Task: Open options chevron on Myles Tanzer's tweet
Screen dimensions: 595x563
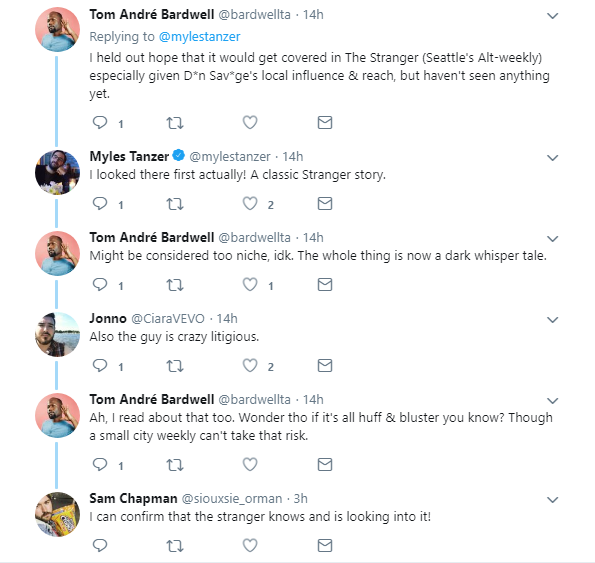Action: tap(552, 157)
